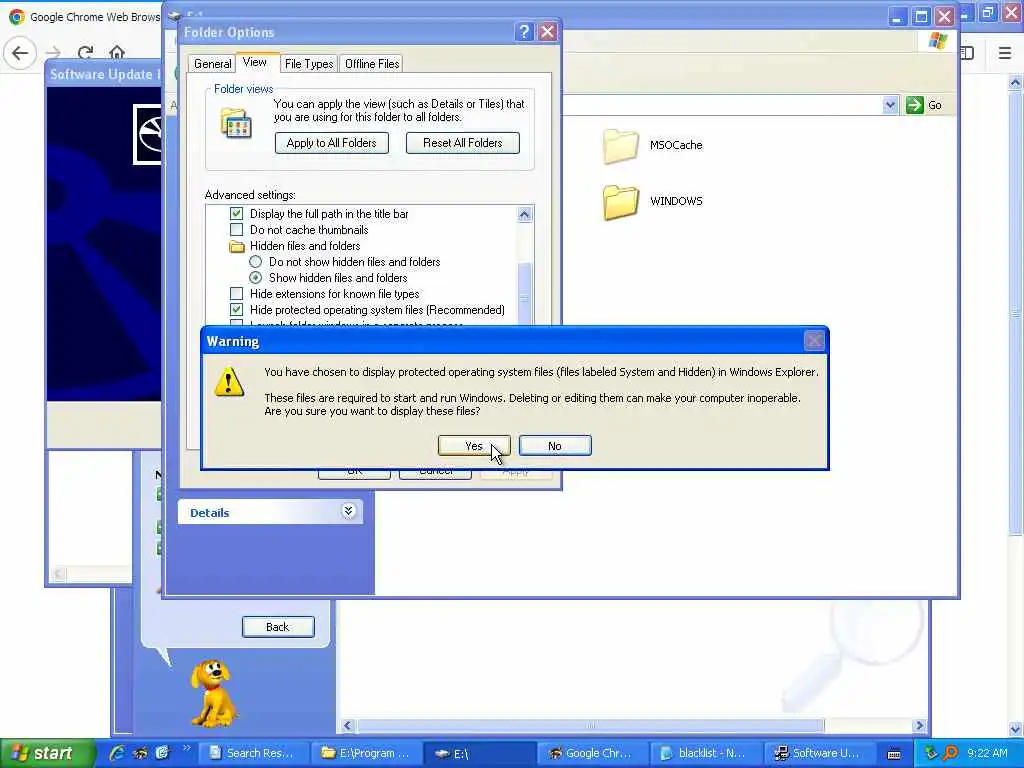Click the Folder Options help question-mark button
Image resolution: width=1024 pixels, height=768 pixels.
point(524,32)
